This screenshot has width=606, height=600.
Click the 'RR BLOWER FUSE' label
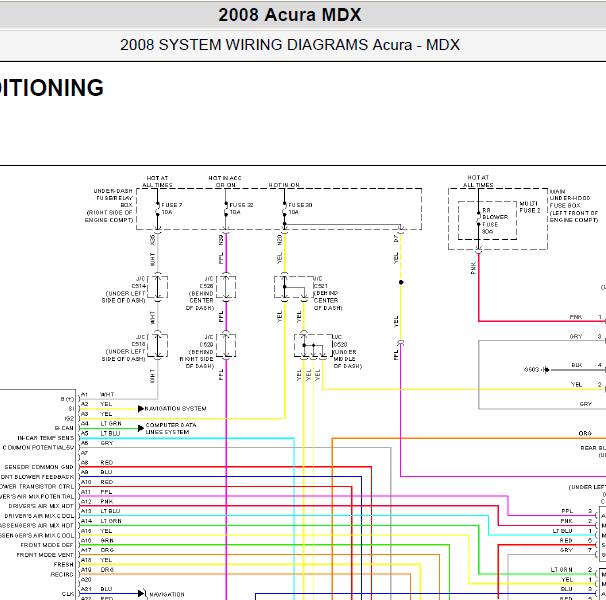pyautogui.click(x=495, y=217)
